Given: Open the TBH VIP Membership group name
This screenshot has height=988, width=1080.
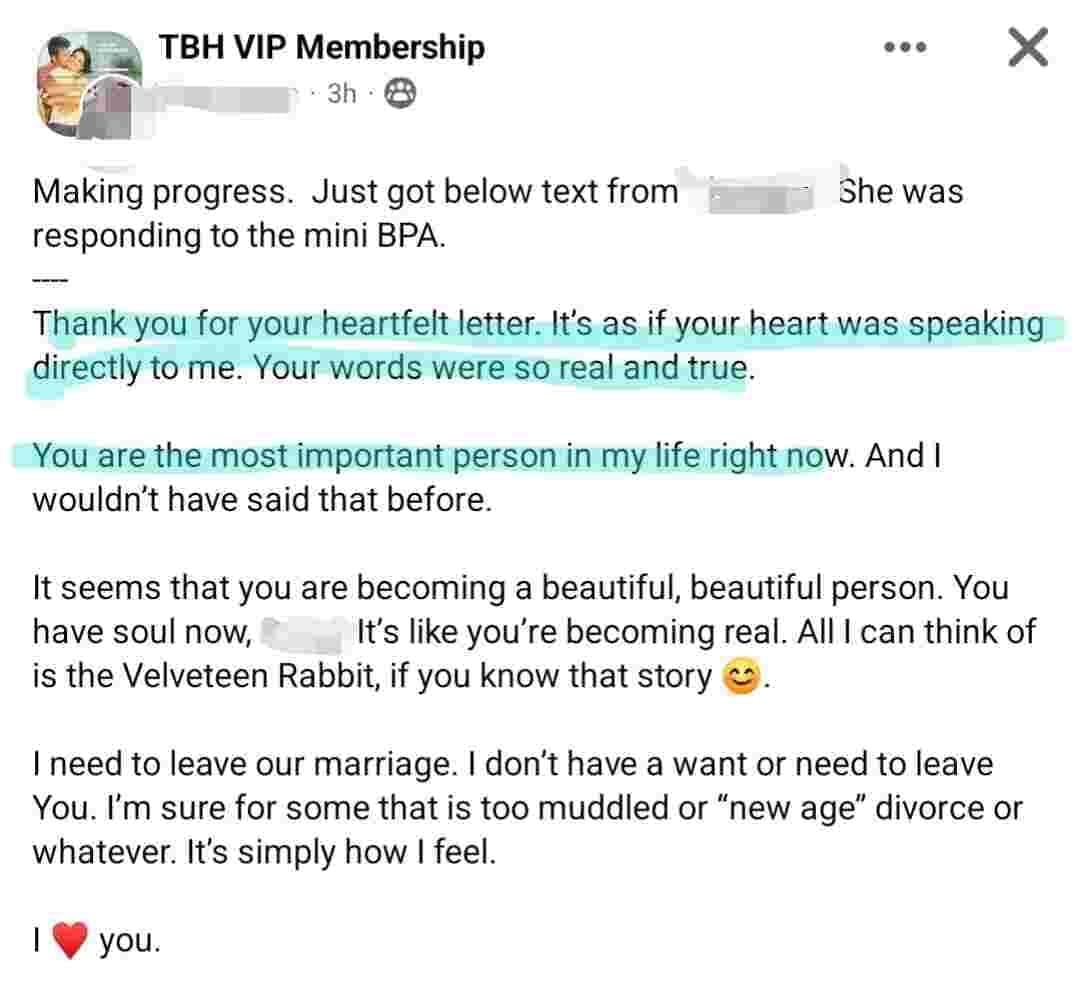Looking at the screenshot, I should (x=322, y=47).
